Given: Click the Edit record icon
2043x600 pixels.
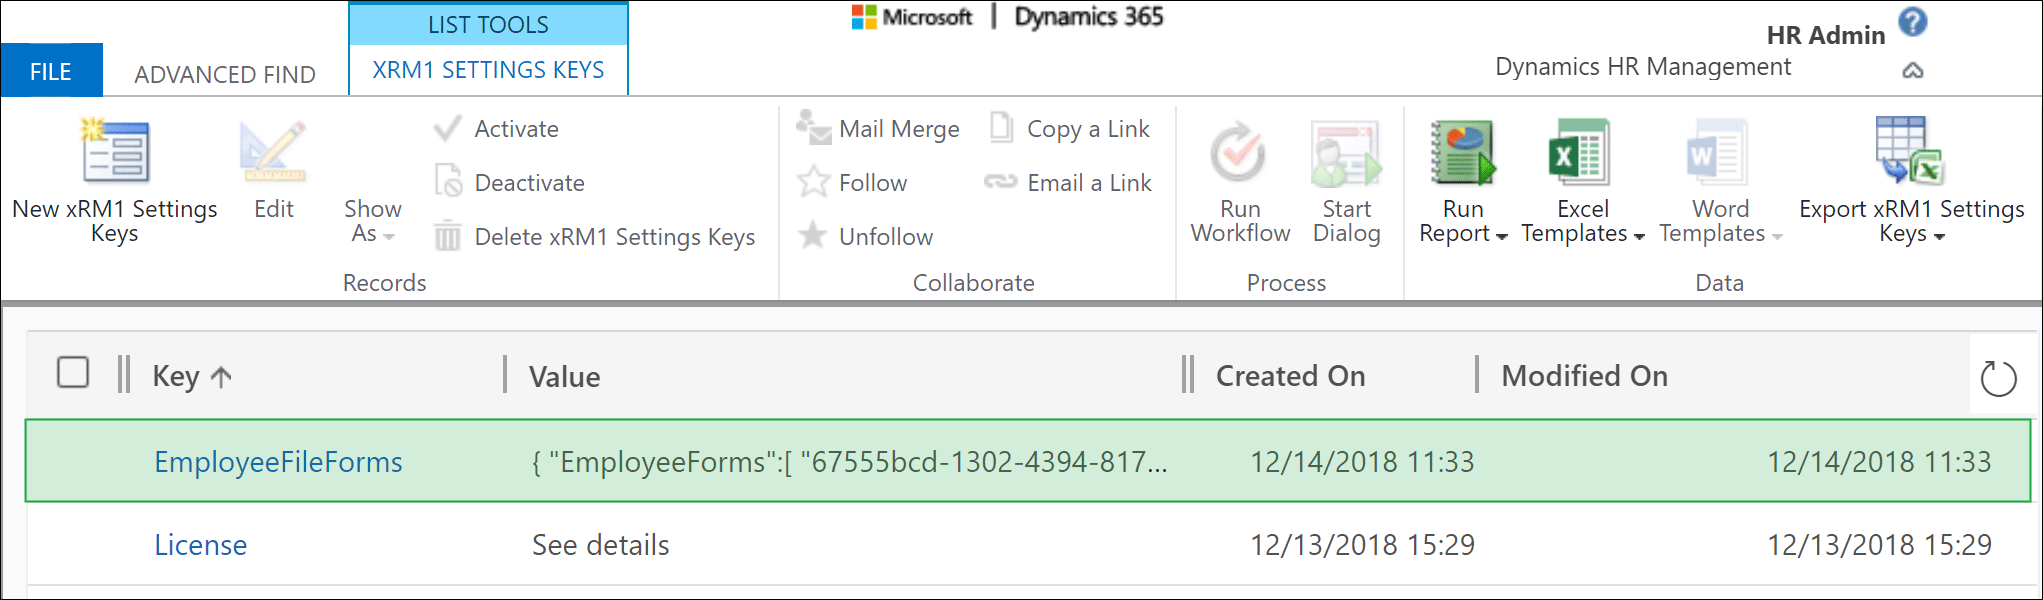Looking at the screenshot, I should pyautogui.click(x=273, y=152).
